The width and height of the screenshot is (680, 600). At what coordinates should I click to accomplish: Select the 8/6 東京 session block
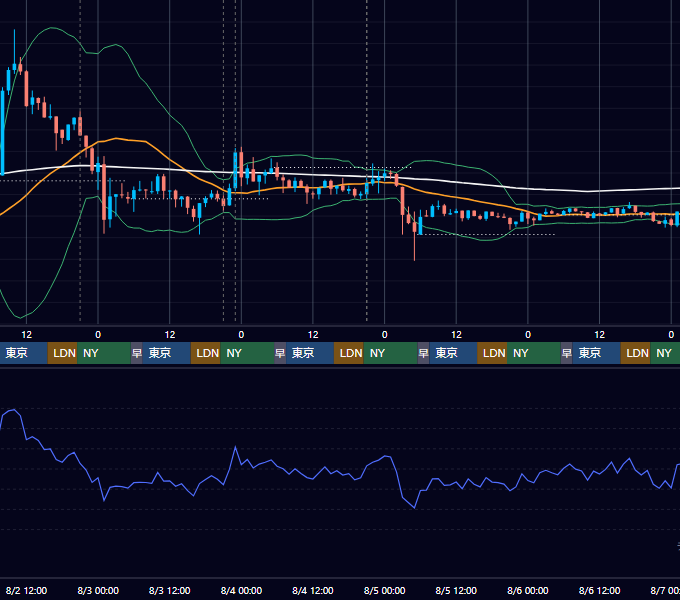coord(596,353)
